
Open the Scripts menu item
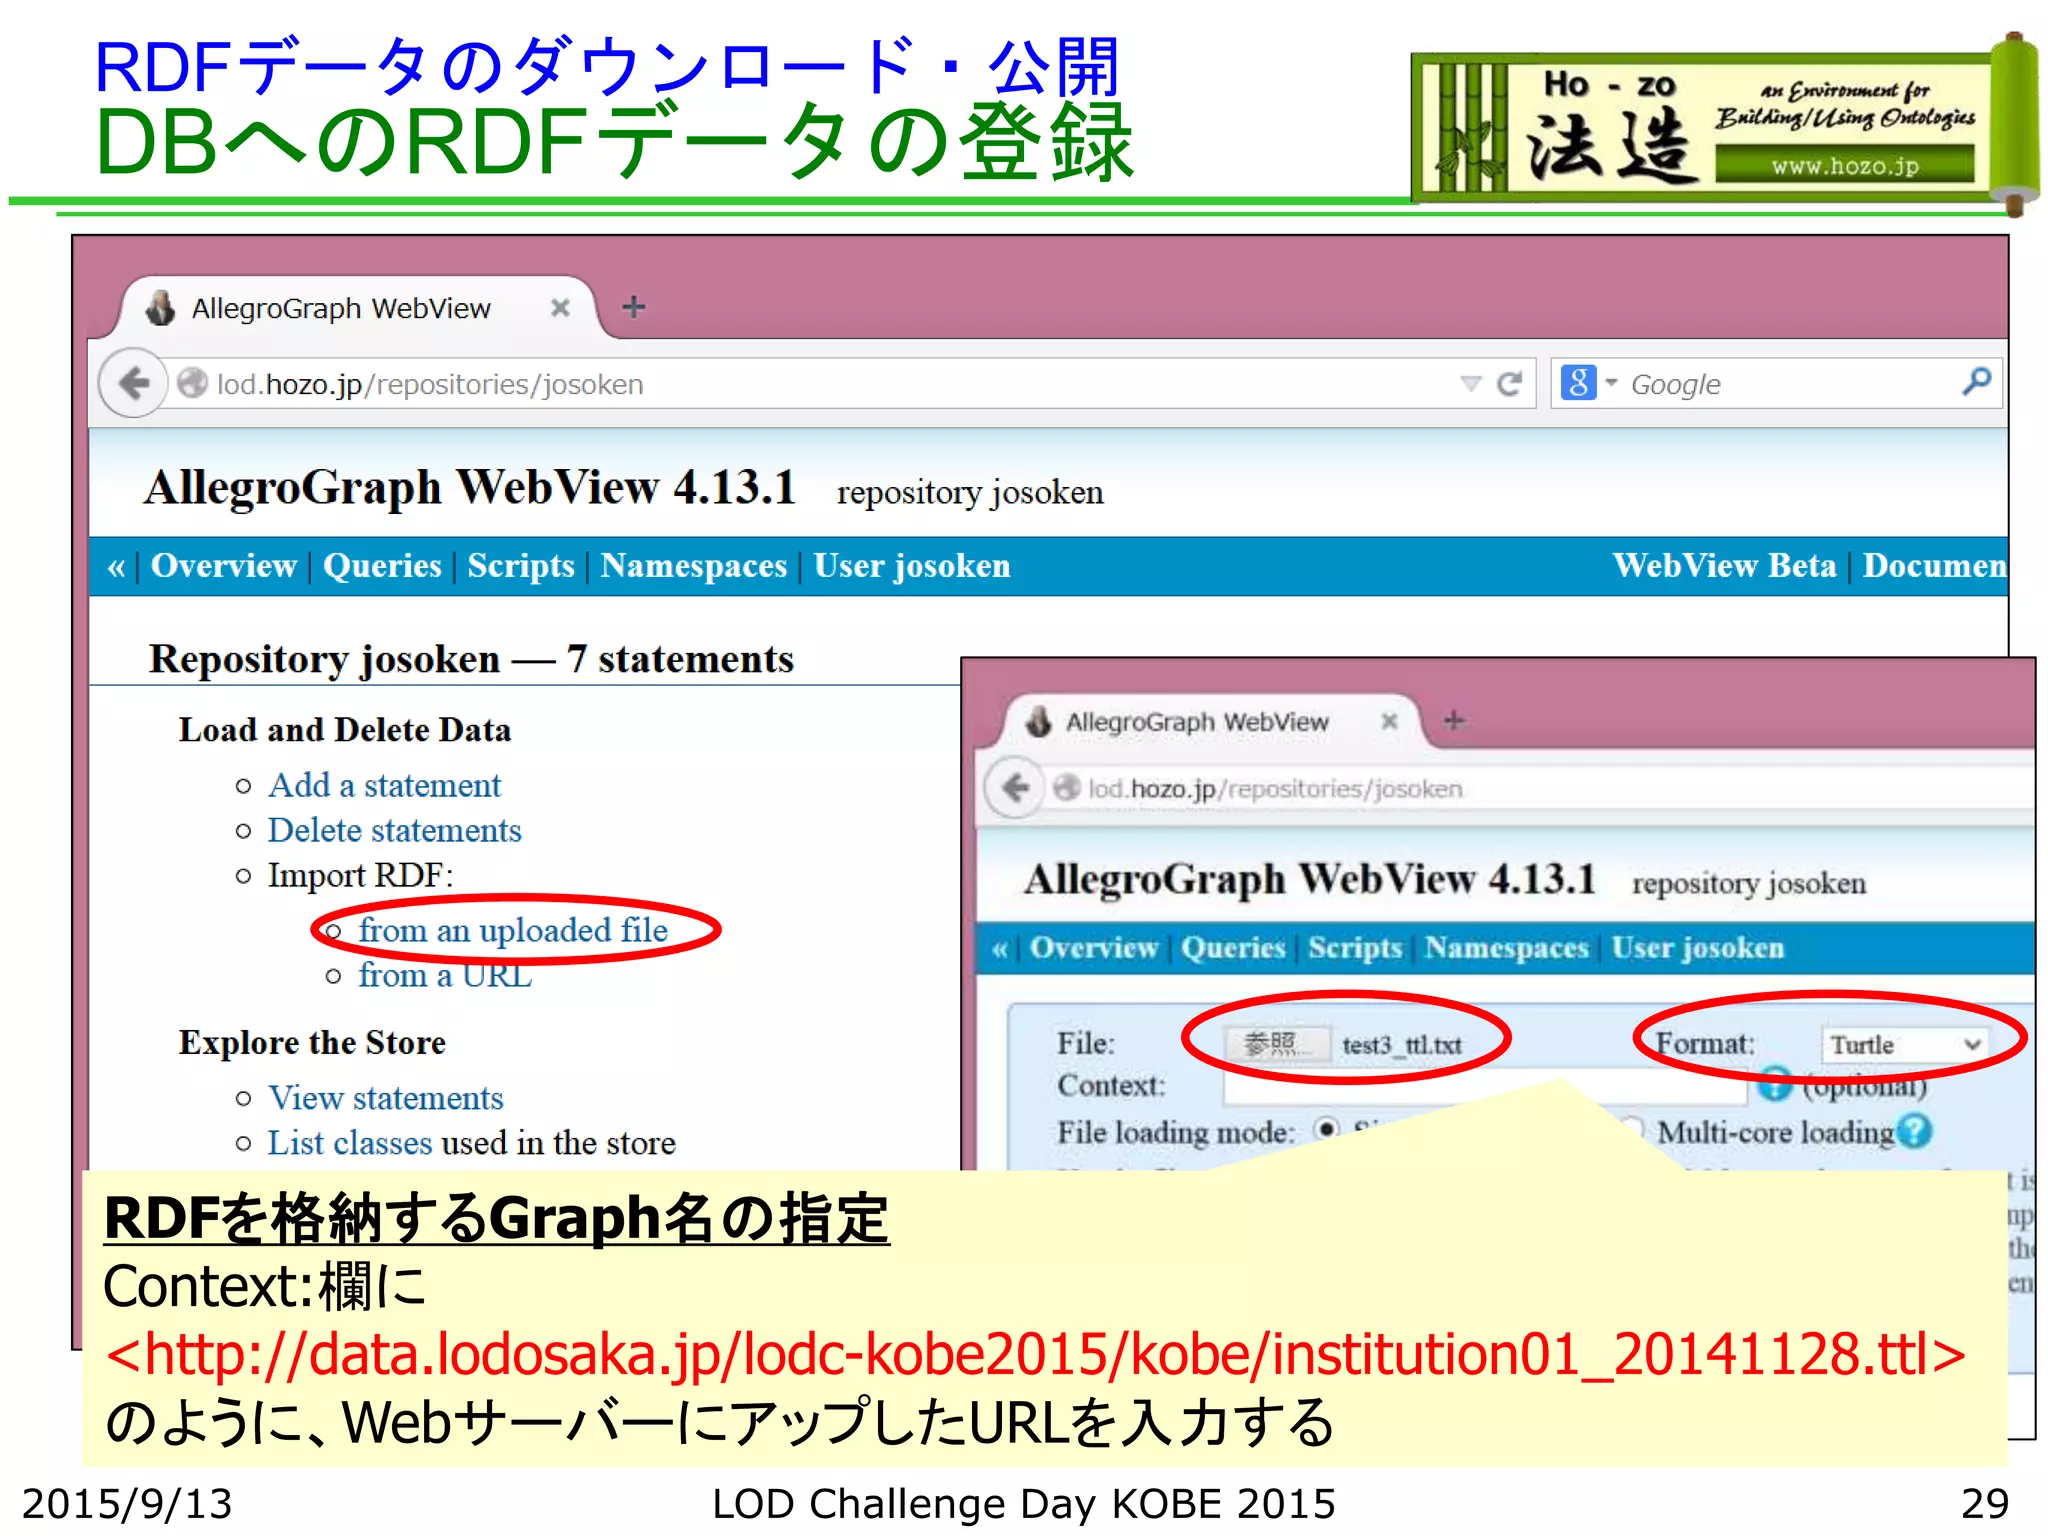pyautogui.click(x=521, y=566)
